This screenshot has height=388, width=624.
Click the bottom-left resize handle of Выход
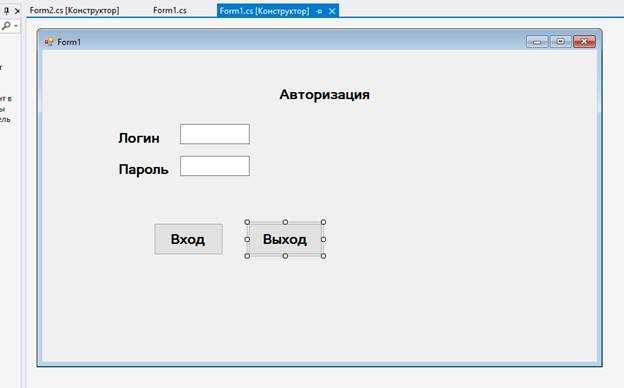pyautogui.click(x=247, y=256)
